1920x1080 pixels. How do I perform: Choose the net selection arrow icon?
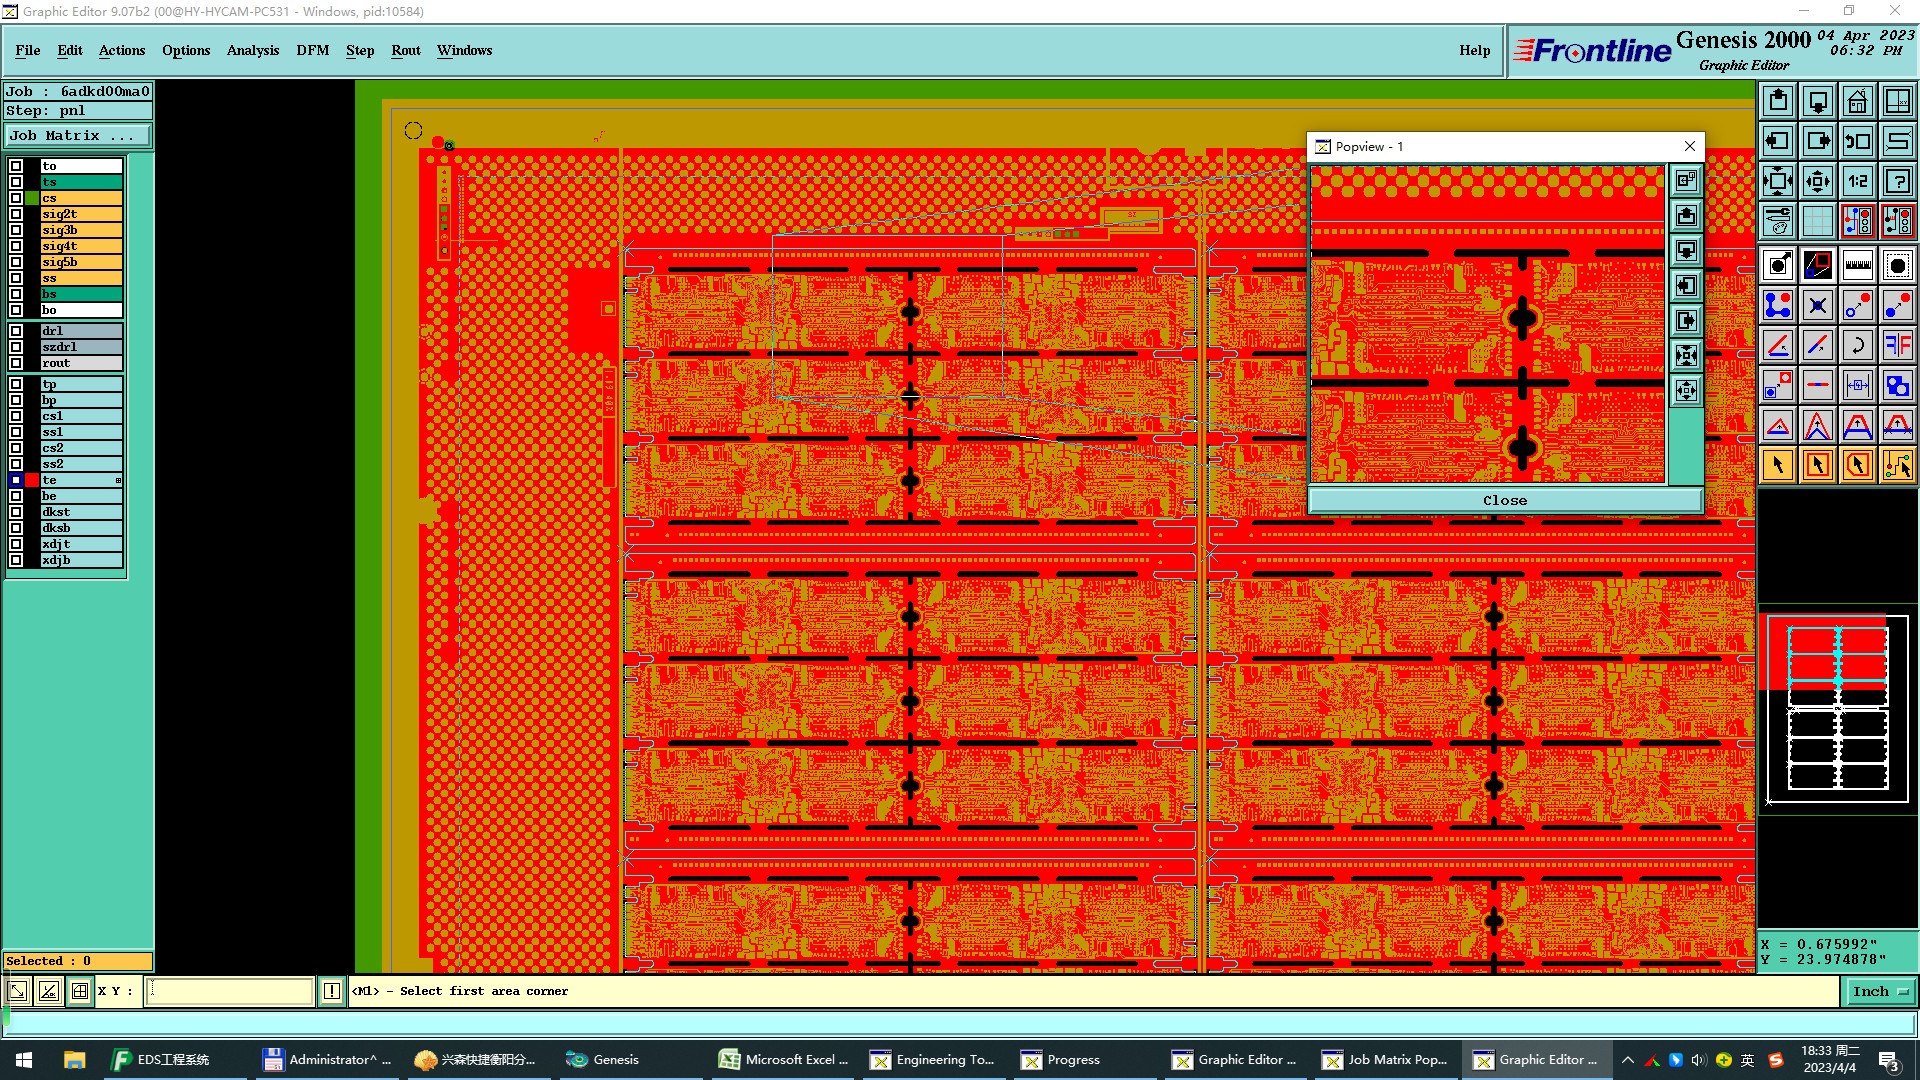tap(1897, 465)
